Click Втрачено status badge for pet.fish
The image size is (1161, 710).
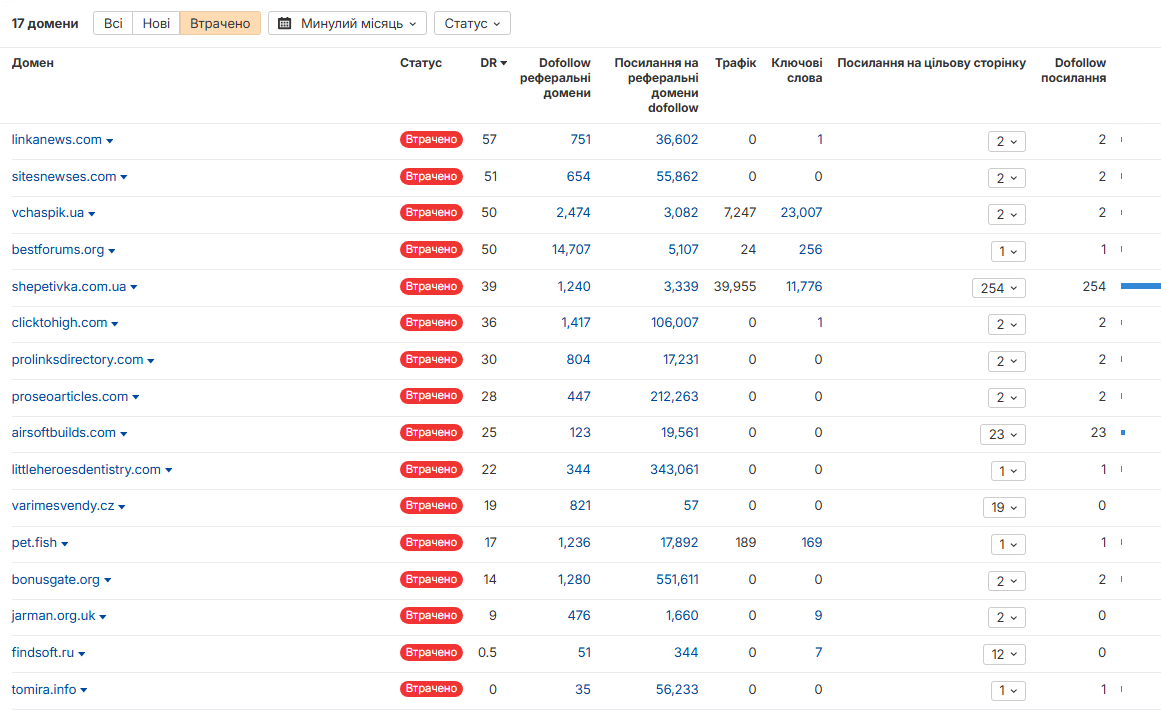point(431,543)
